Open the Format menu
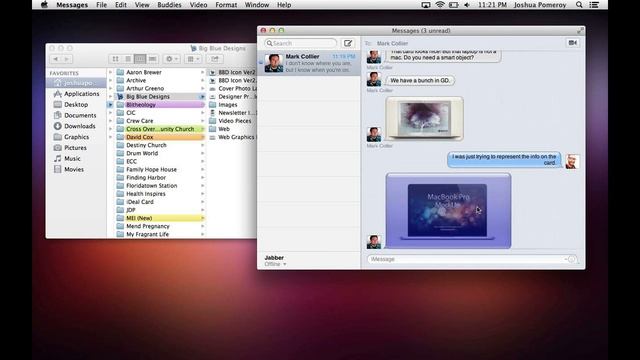 (x=226, y=5)
